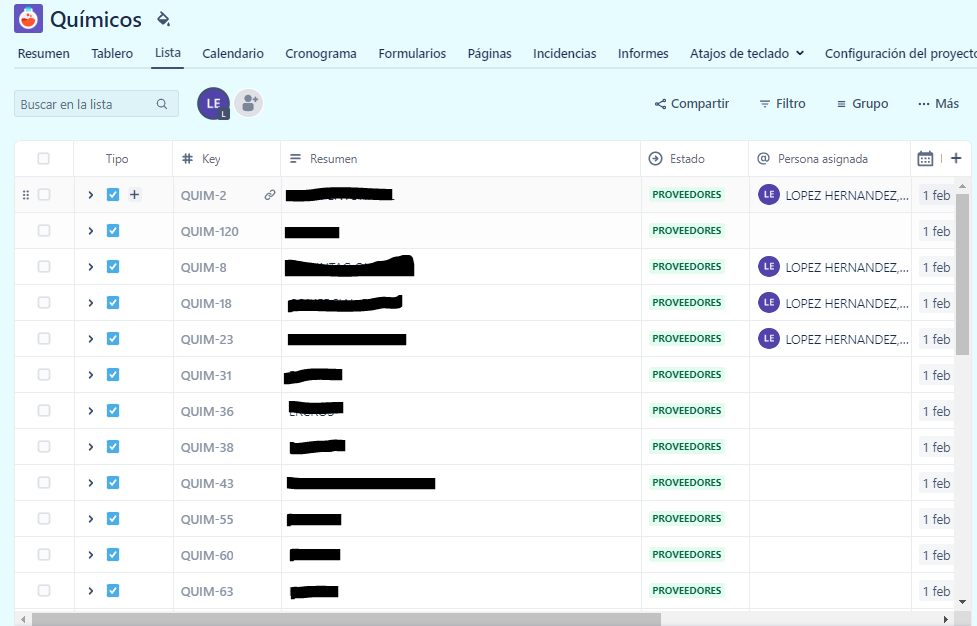Open the PROVEEDORES status of QUIM-2
This screenshot has width=977, height=626.
(x=687, y=195)
